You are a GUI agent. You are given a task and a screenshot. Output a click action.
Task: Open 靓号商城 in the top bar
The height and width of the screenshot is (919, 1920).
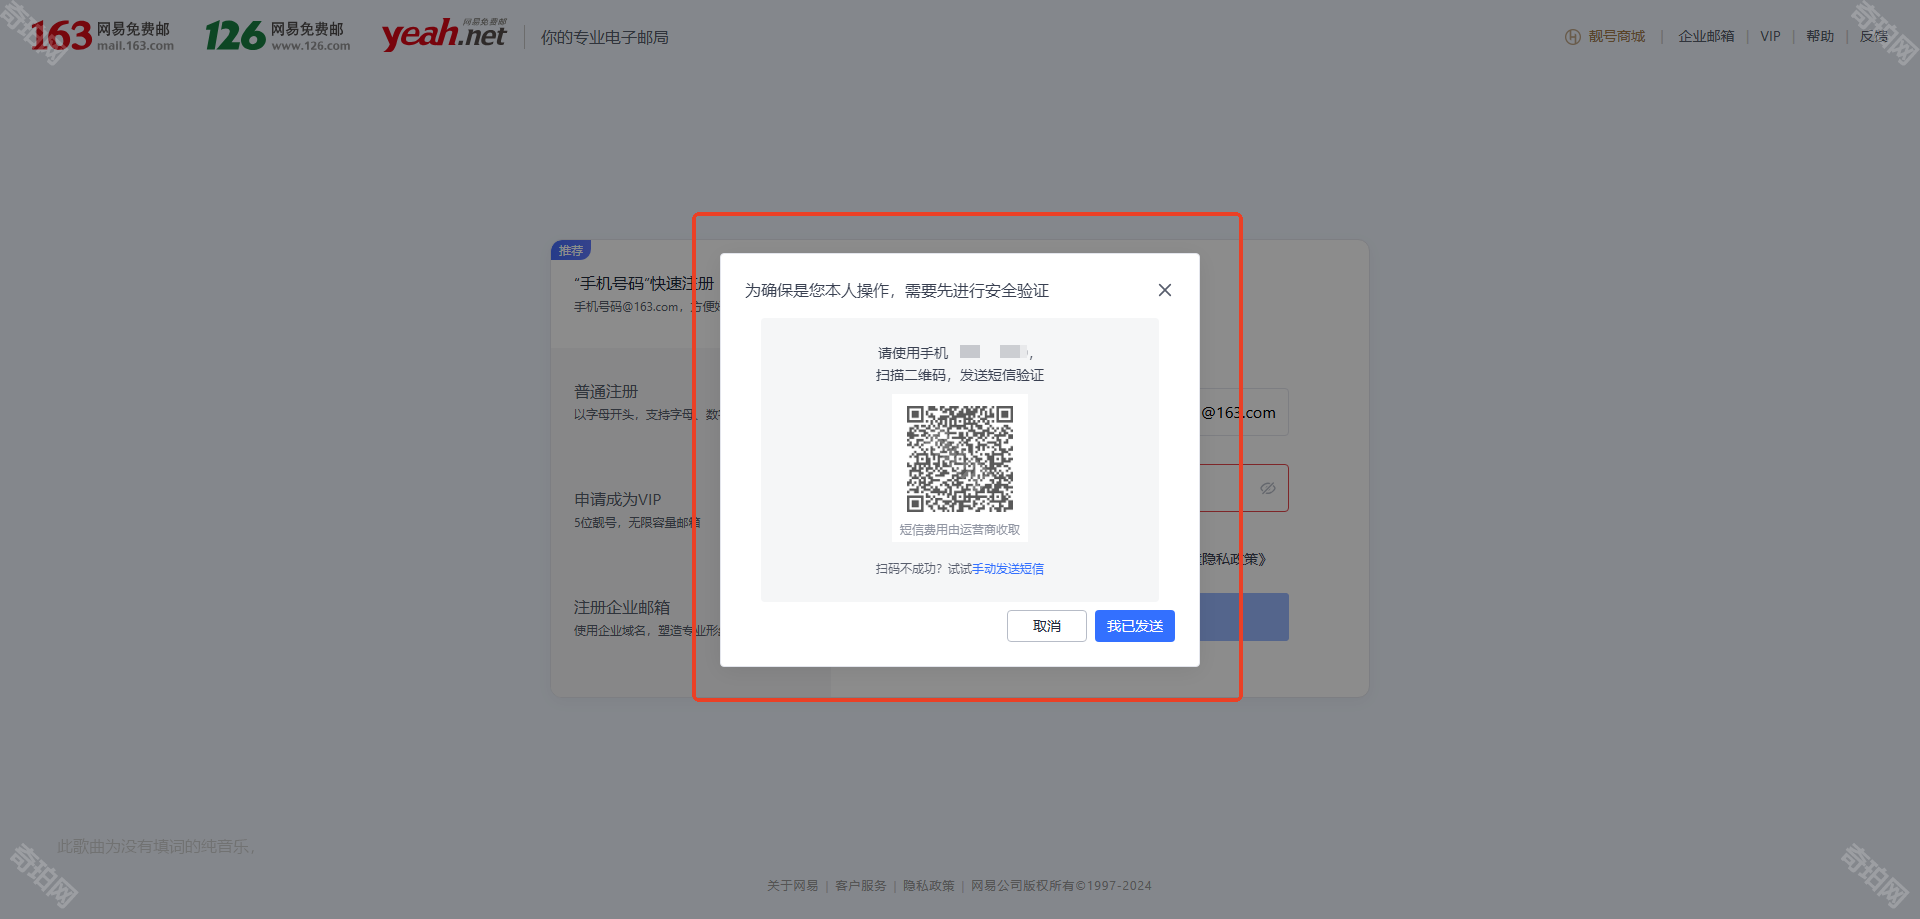(1616, 37)
